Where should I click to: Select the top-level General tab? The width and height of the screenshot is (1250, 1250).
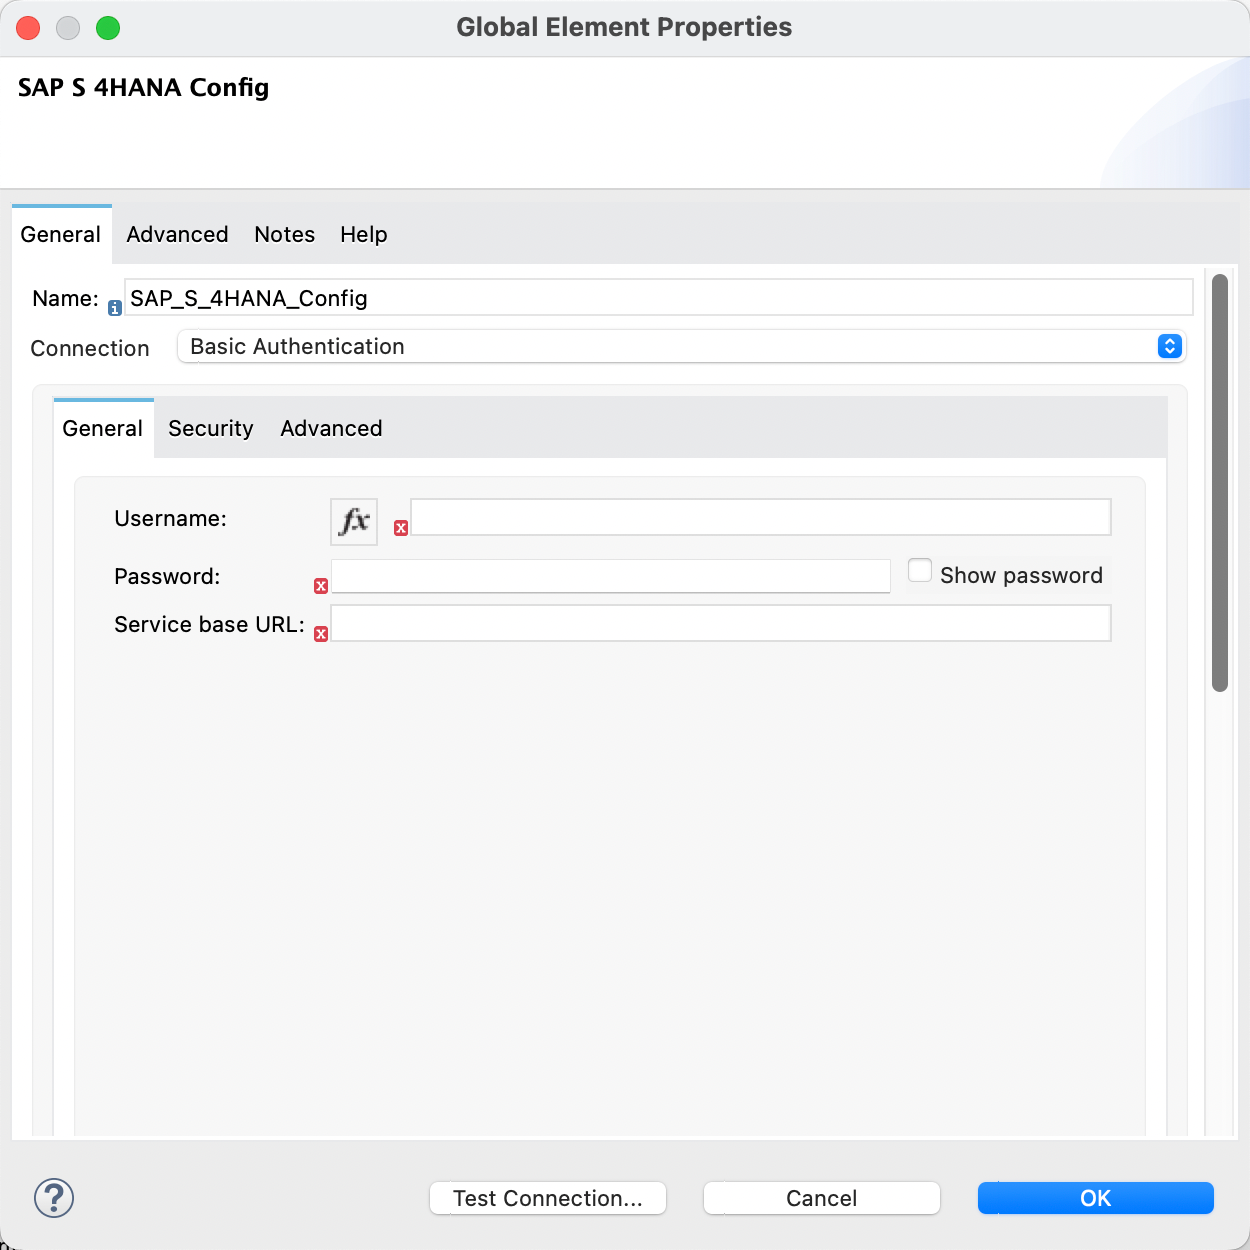click(x=61, y=234)
